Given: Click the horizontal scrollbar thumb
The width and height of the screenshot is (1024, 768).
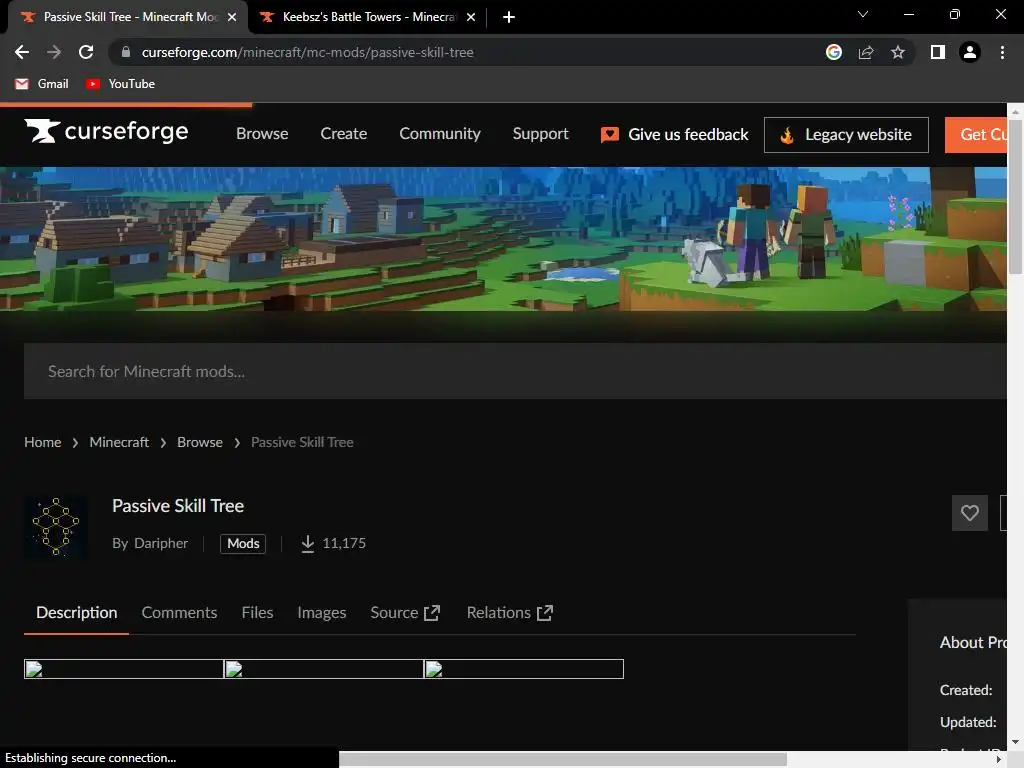Looking at the screenshot, I should [x=562, y=760].
